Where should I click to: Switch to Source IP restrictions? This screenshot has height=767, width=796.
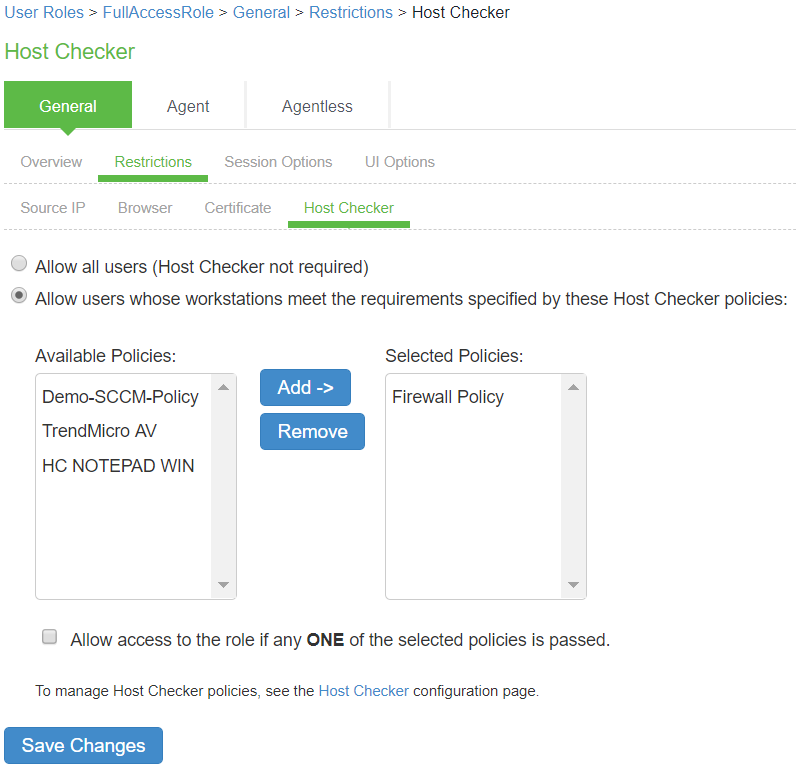pos(52,208)
